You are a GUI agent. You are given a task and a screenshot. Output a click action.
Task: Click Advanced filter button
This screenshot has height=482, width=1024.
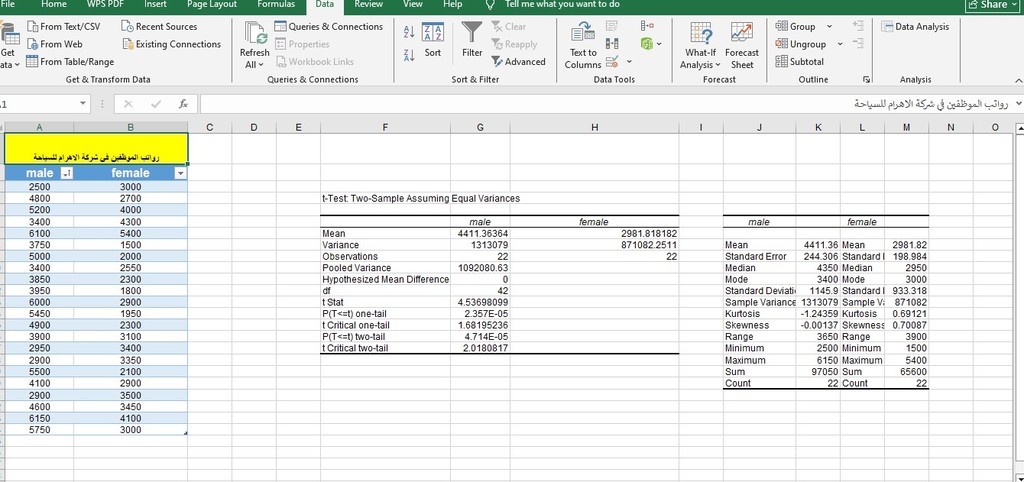coord(518,62)
